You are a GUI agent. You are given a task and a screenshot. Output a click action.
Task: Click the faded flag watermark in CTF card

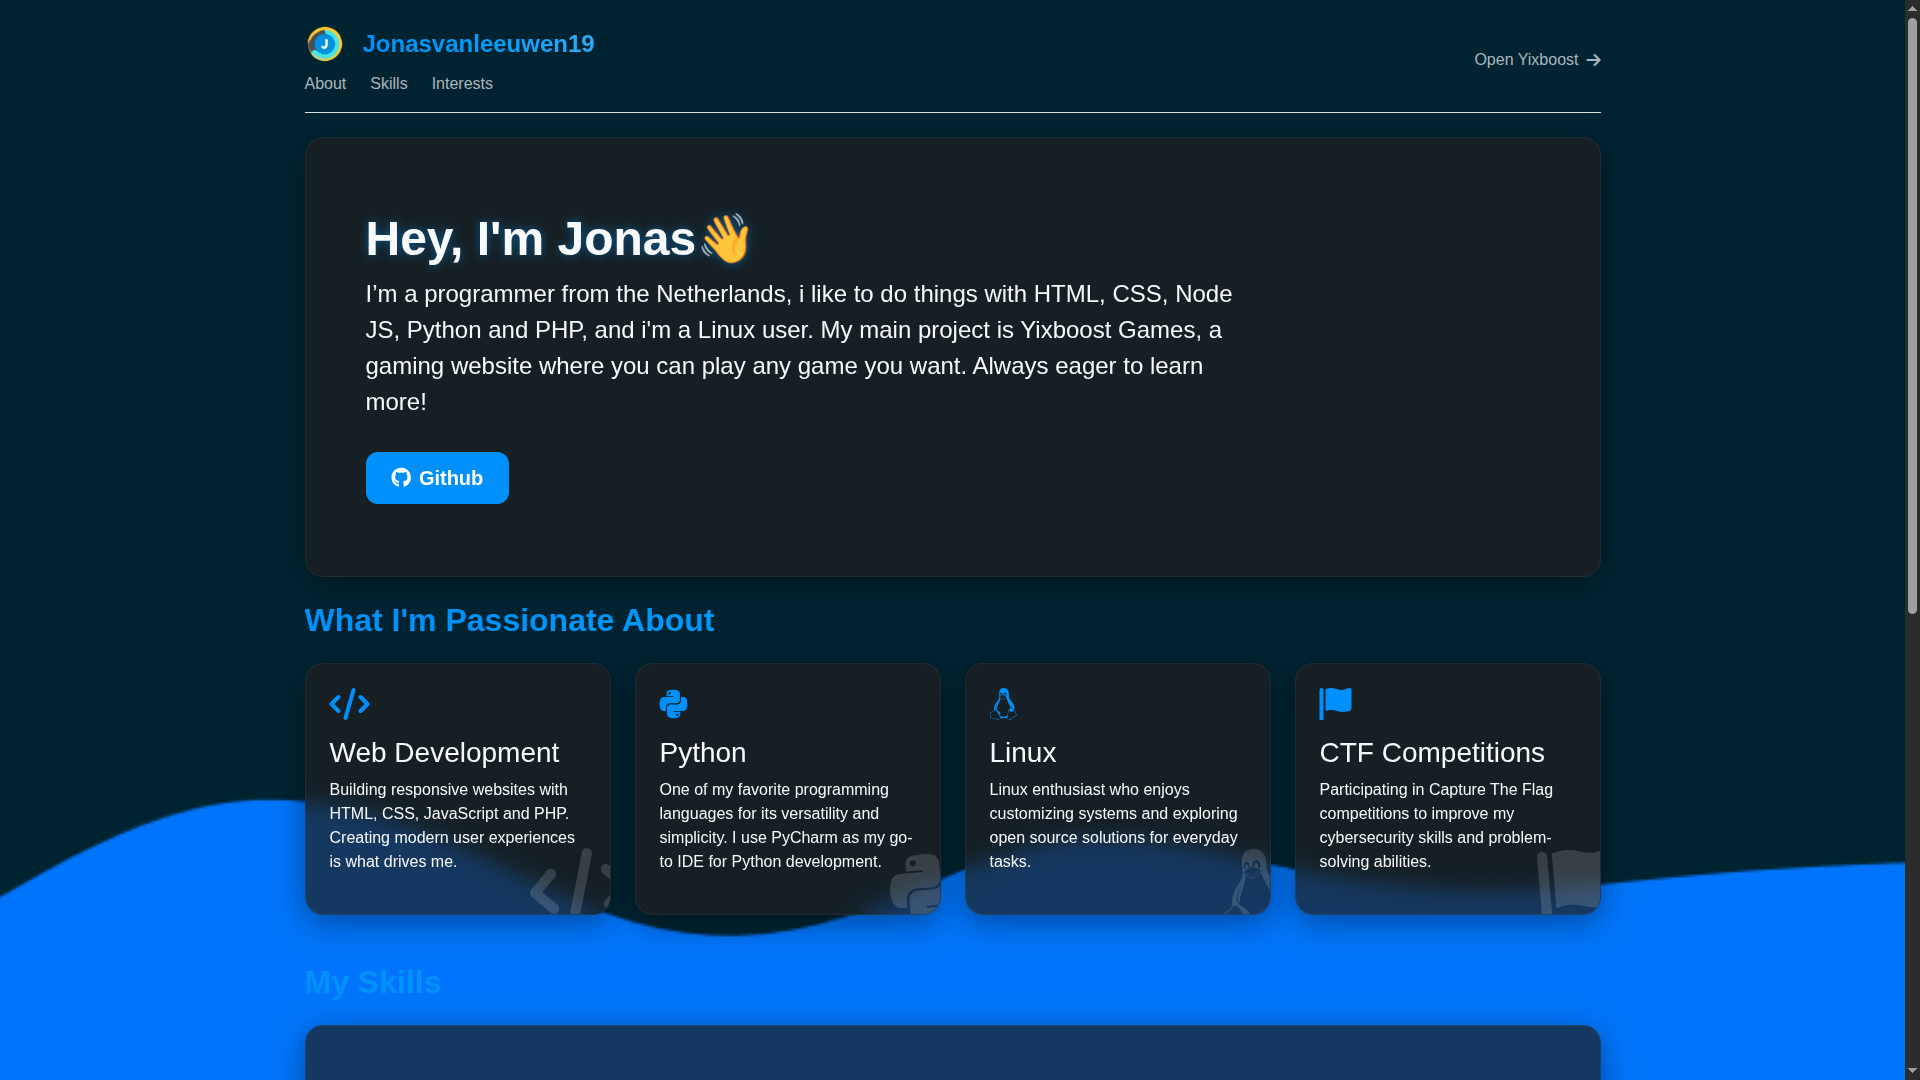[x=1568, y=882]
